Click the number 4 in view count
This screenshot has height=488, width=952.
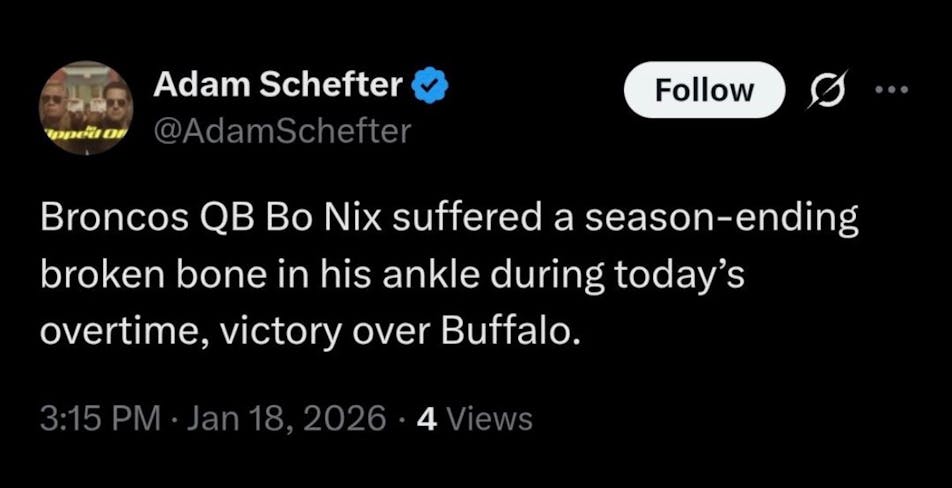(425, 418)
